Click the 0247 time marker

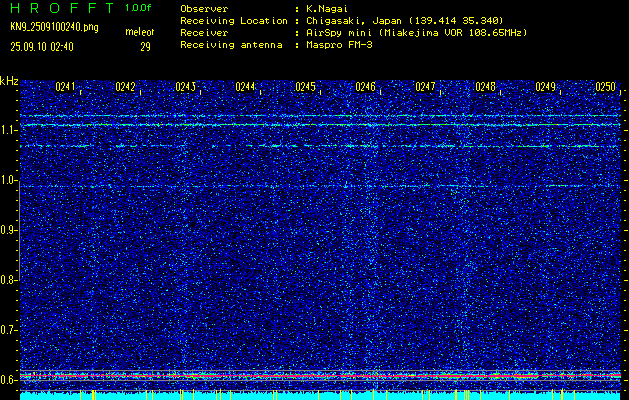[x=425, y=87]
